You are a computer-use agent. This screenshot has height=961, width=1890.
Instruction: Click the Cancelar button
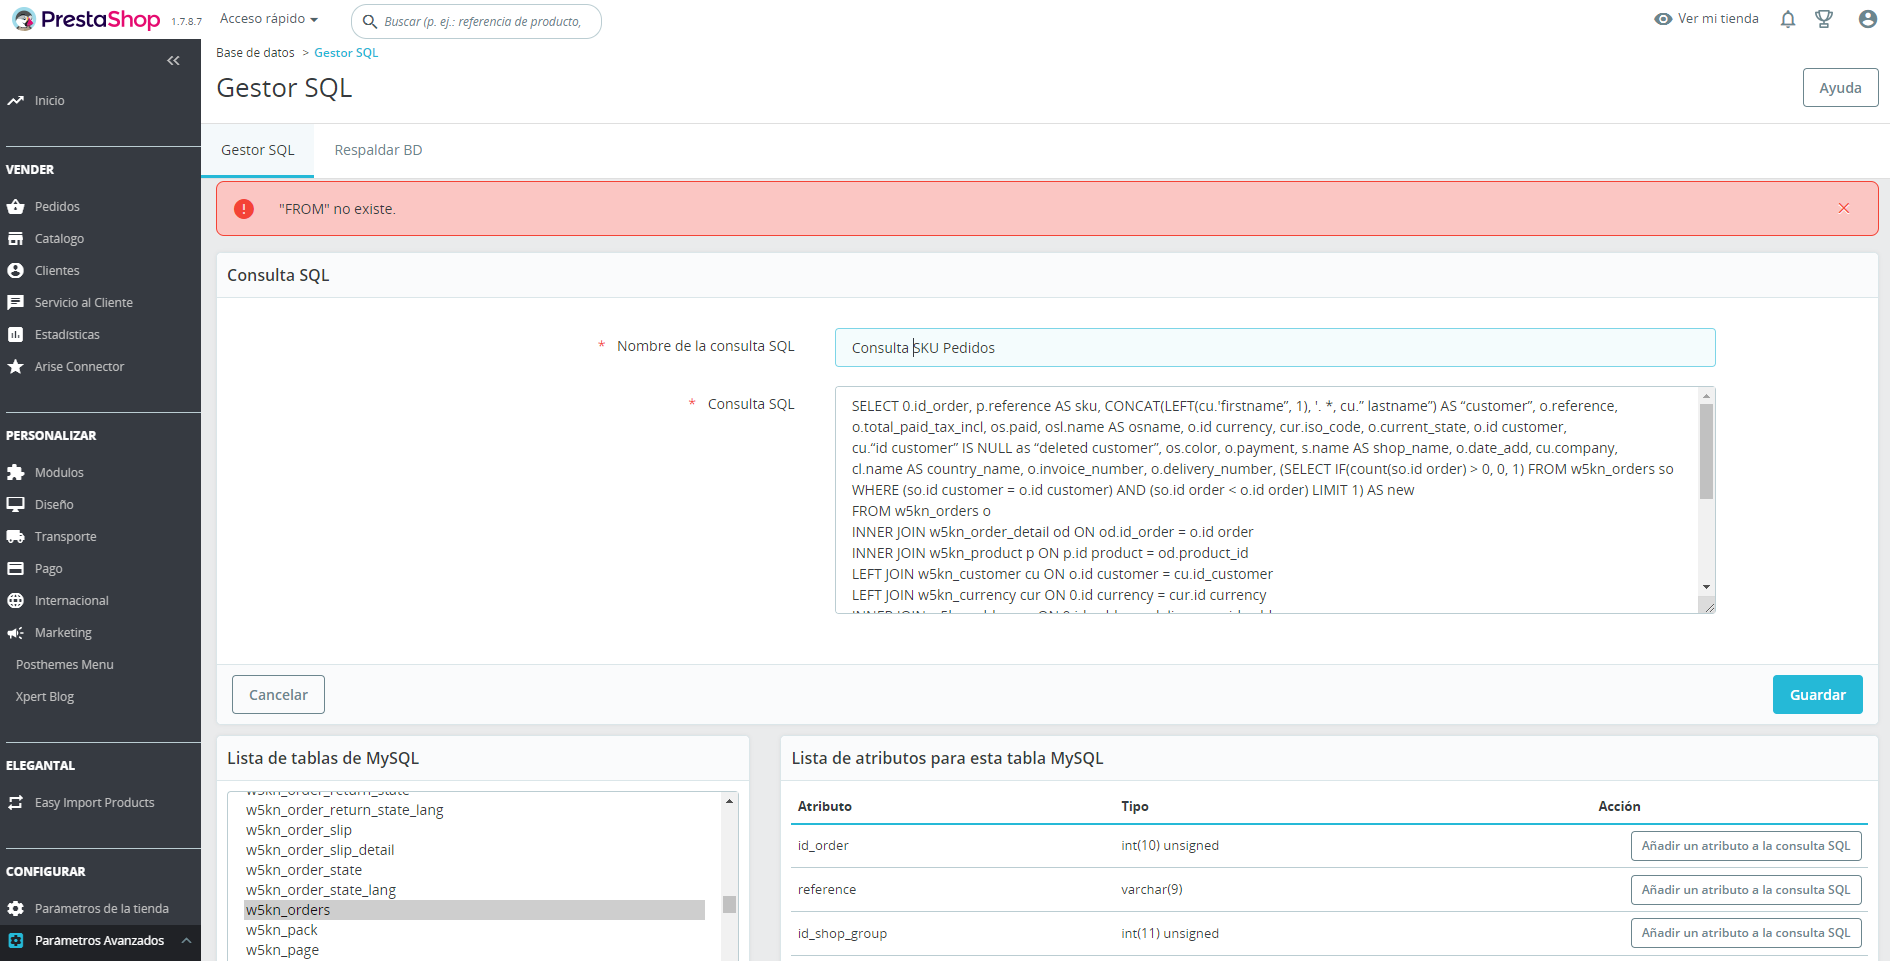tap(278, 695)
